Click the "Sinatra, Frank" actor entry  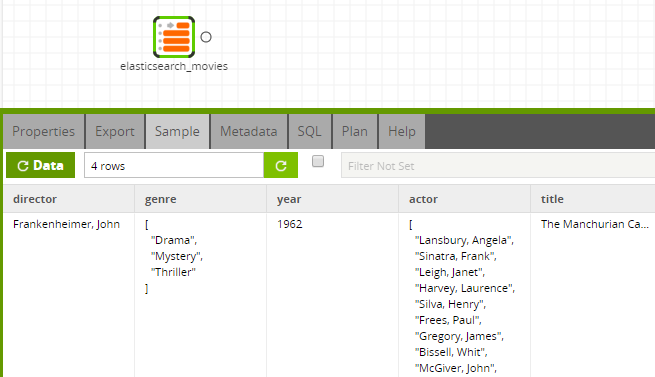pos(456,256)
